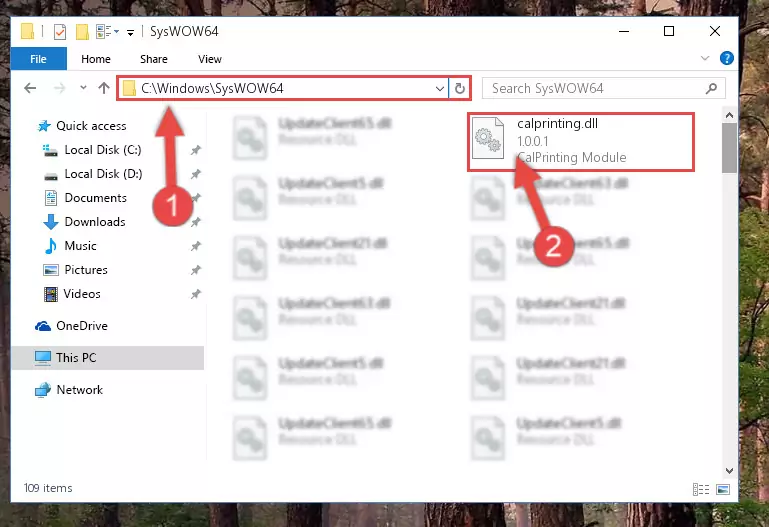The image size is (769, 527).
Task: Open the recent locations dropdown
Action: [83, 88]
